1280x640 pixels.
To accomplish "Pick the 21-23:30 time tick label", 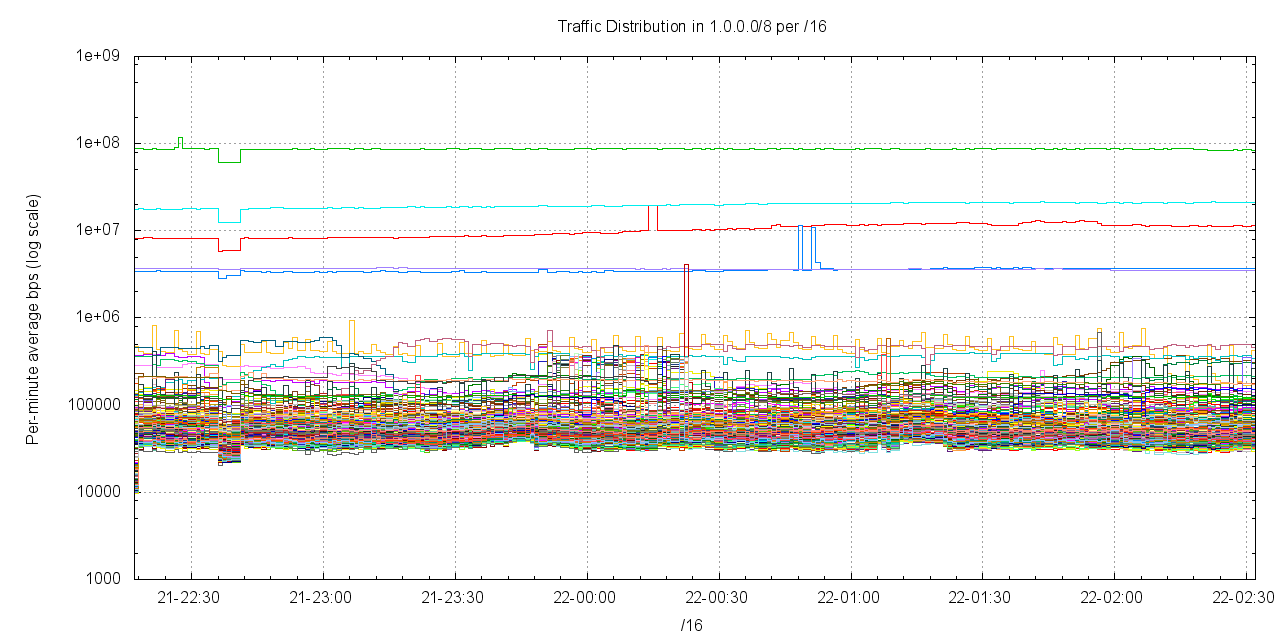I will click(x=456, y=597).
